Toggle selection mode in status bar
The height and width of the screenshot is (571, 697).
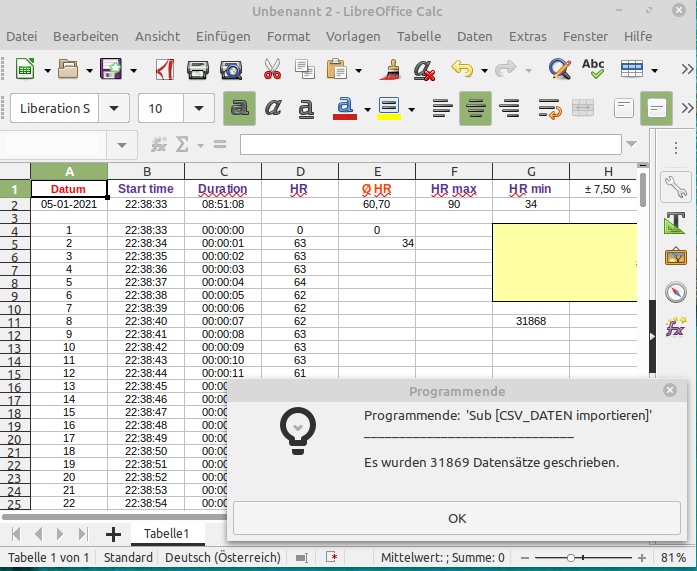302,557
